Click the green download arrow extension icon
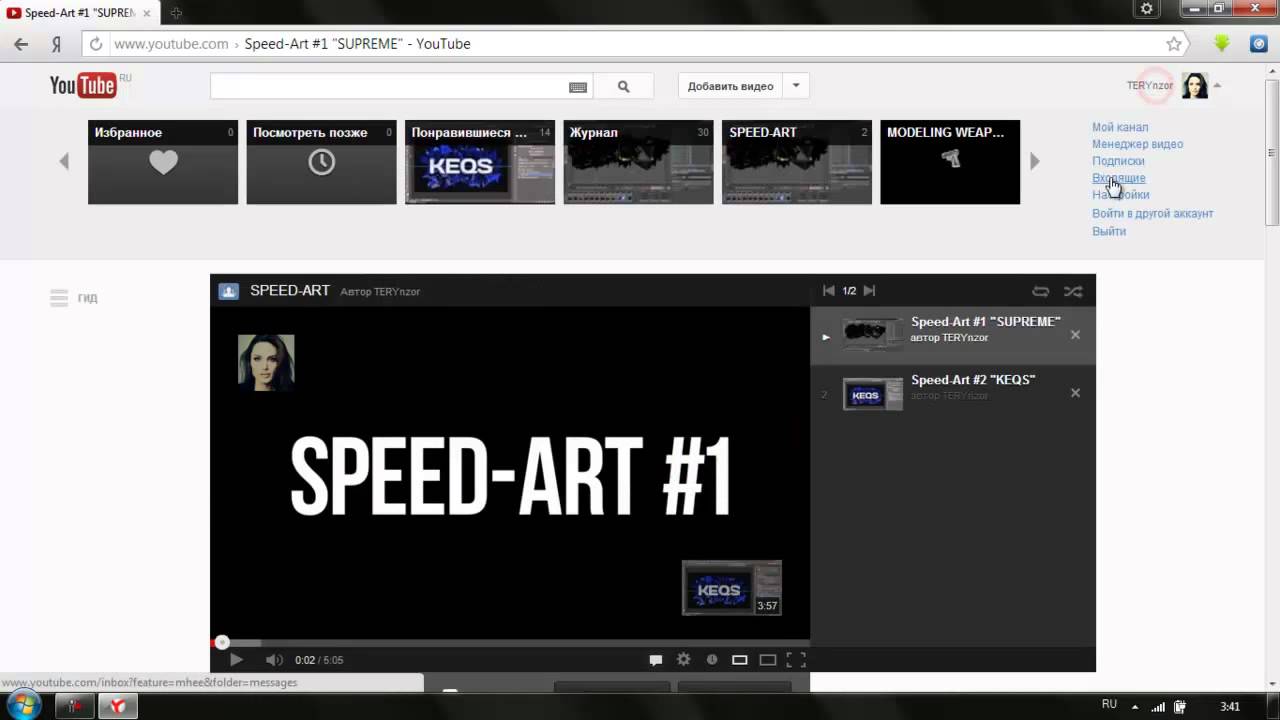Viewport: 1280px width, 720px height. (1222, 44)
